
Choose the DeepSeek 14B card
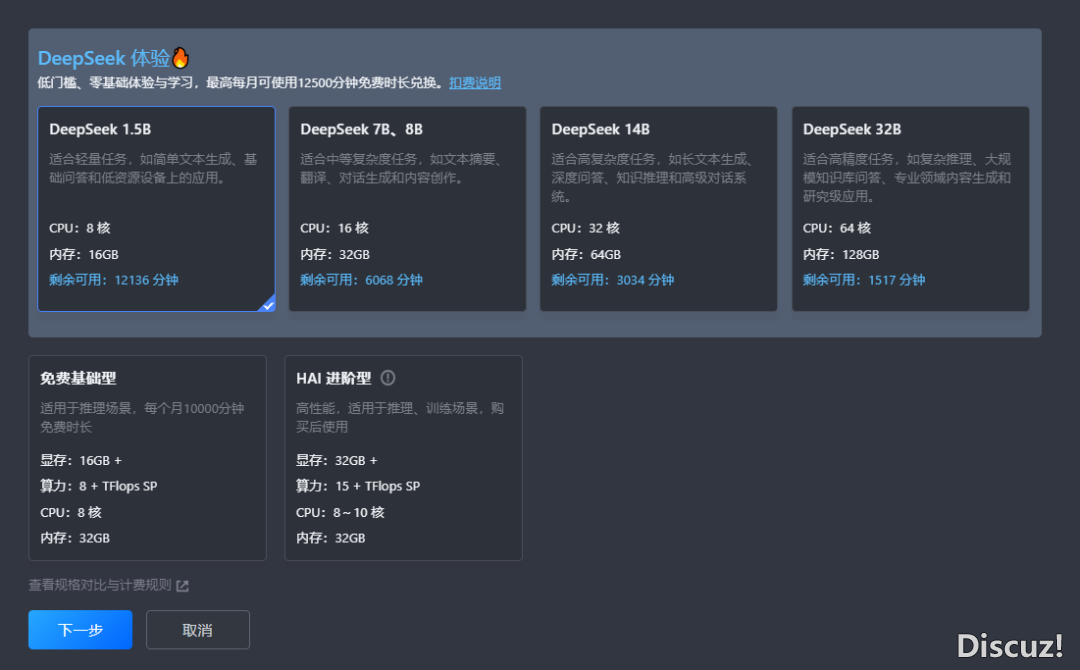[x=658, y=209]
